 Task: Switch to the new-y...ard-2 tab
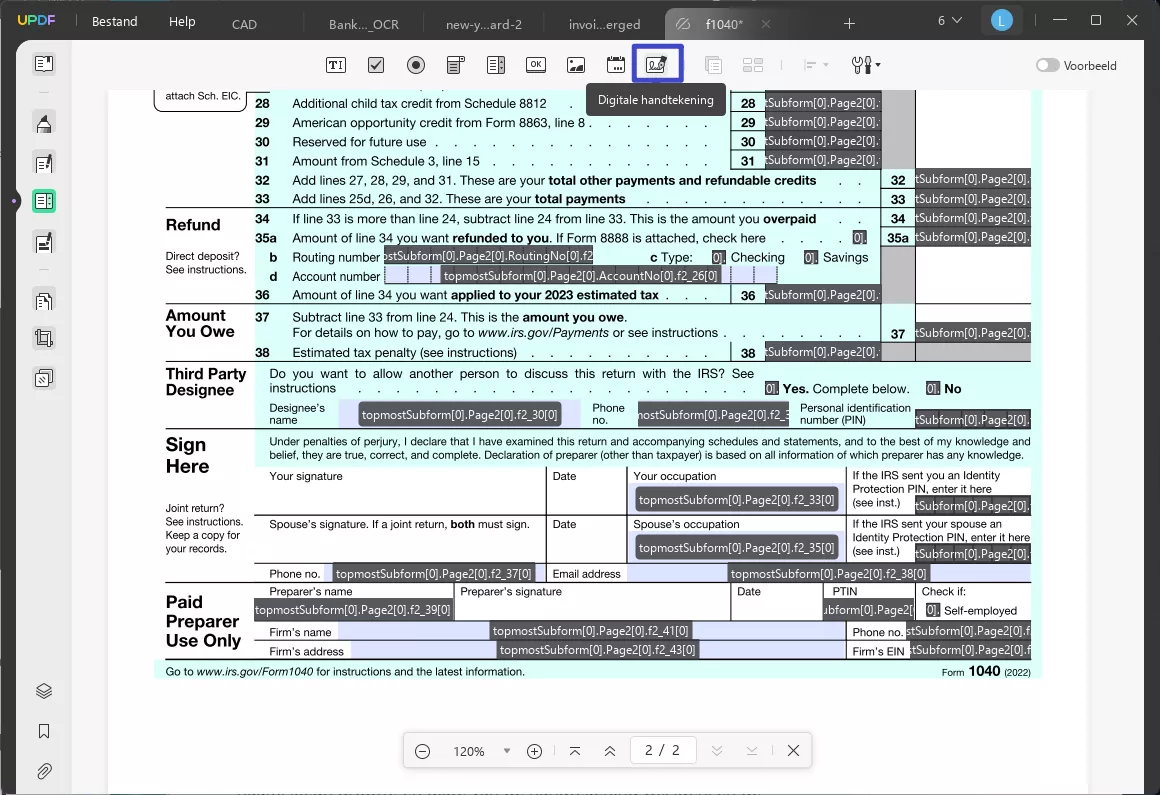click(484, 24)
